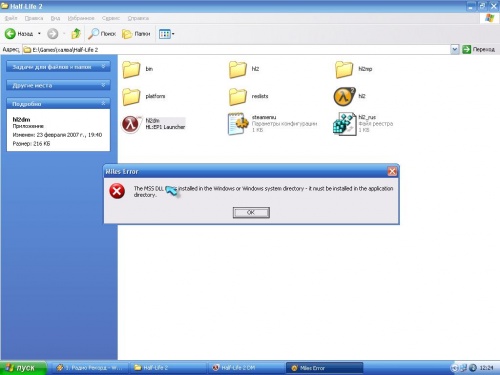Select the hl2dm HL:EP1 Launcher icon

(131, 124)
